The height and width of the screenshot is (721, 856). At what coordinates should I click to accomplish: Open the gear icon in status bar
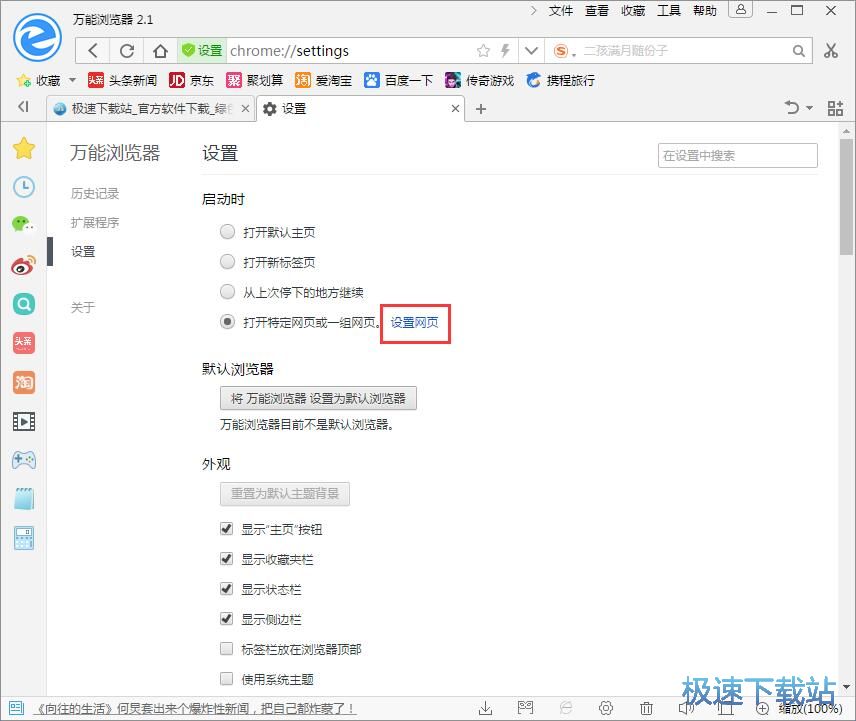606,708
